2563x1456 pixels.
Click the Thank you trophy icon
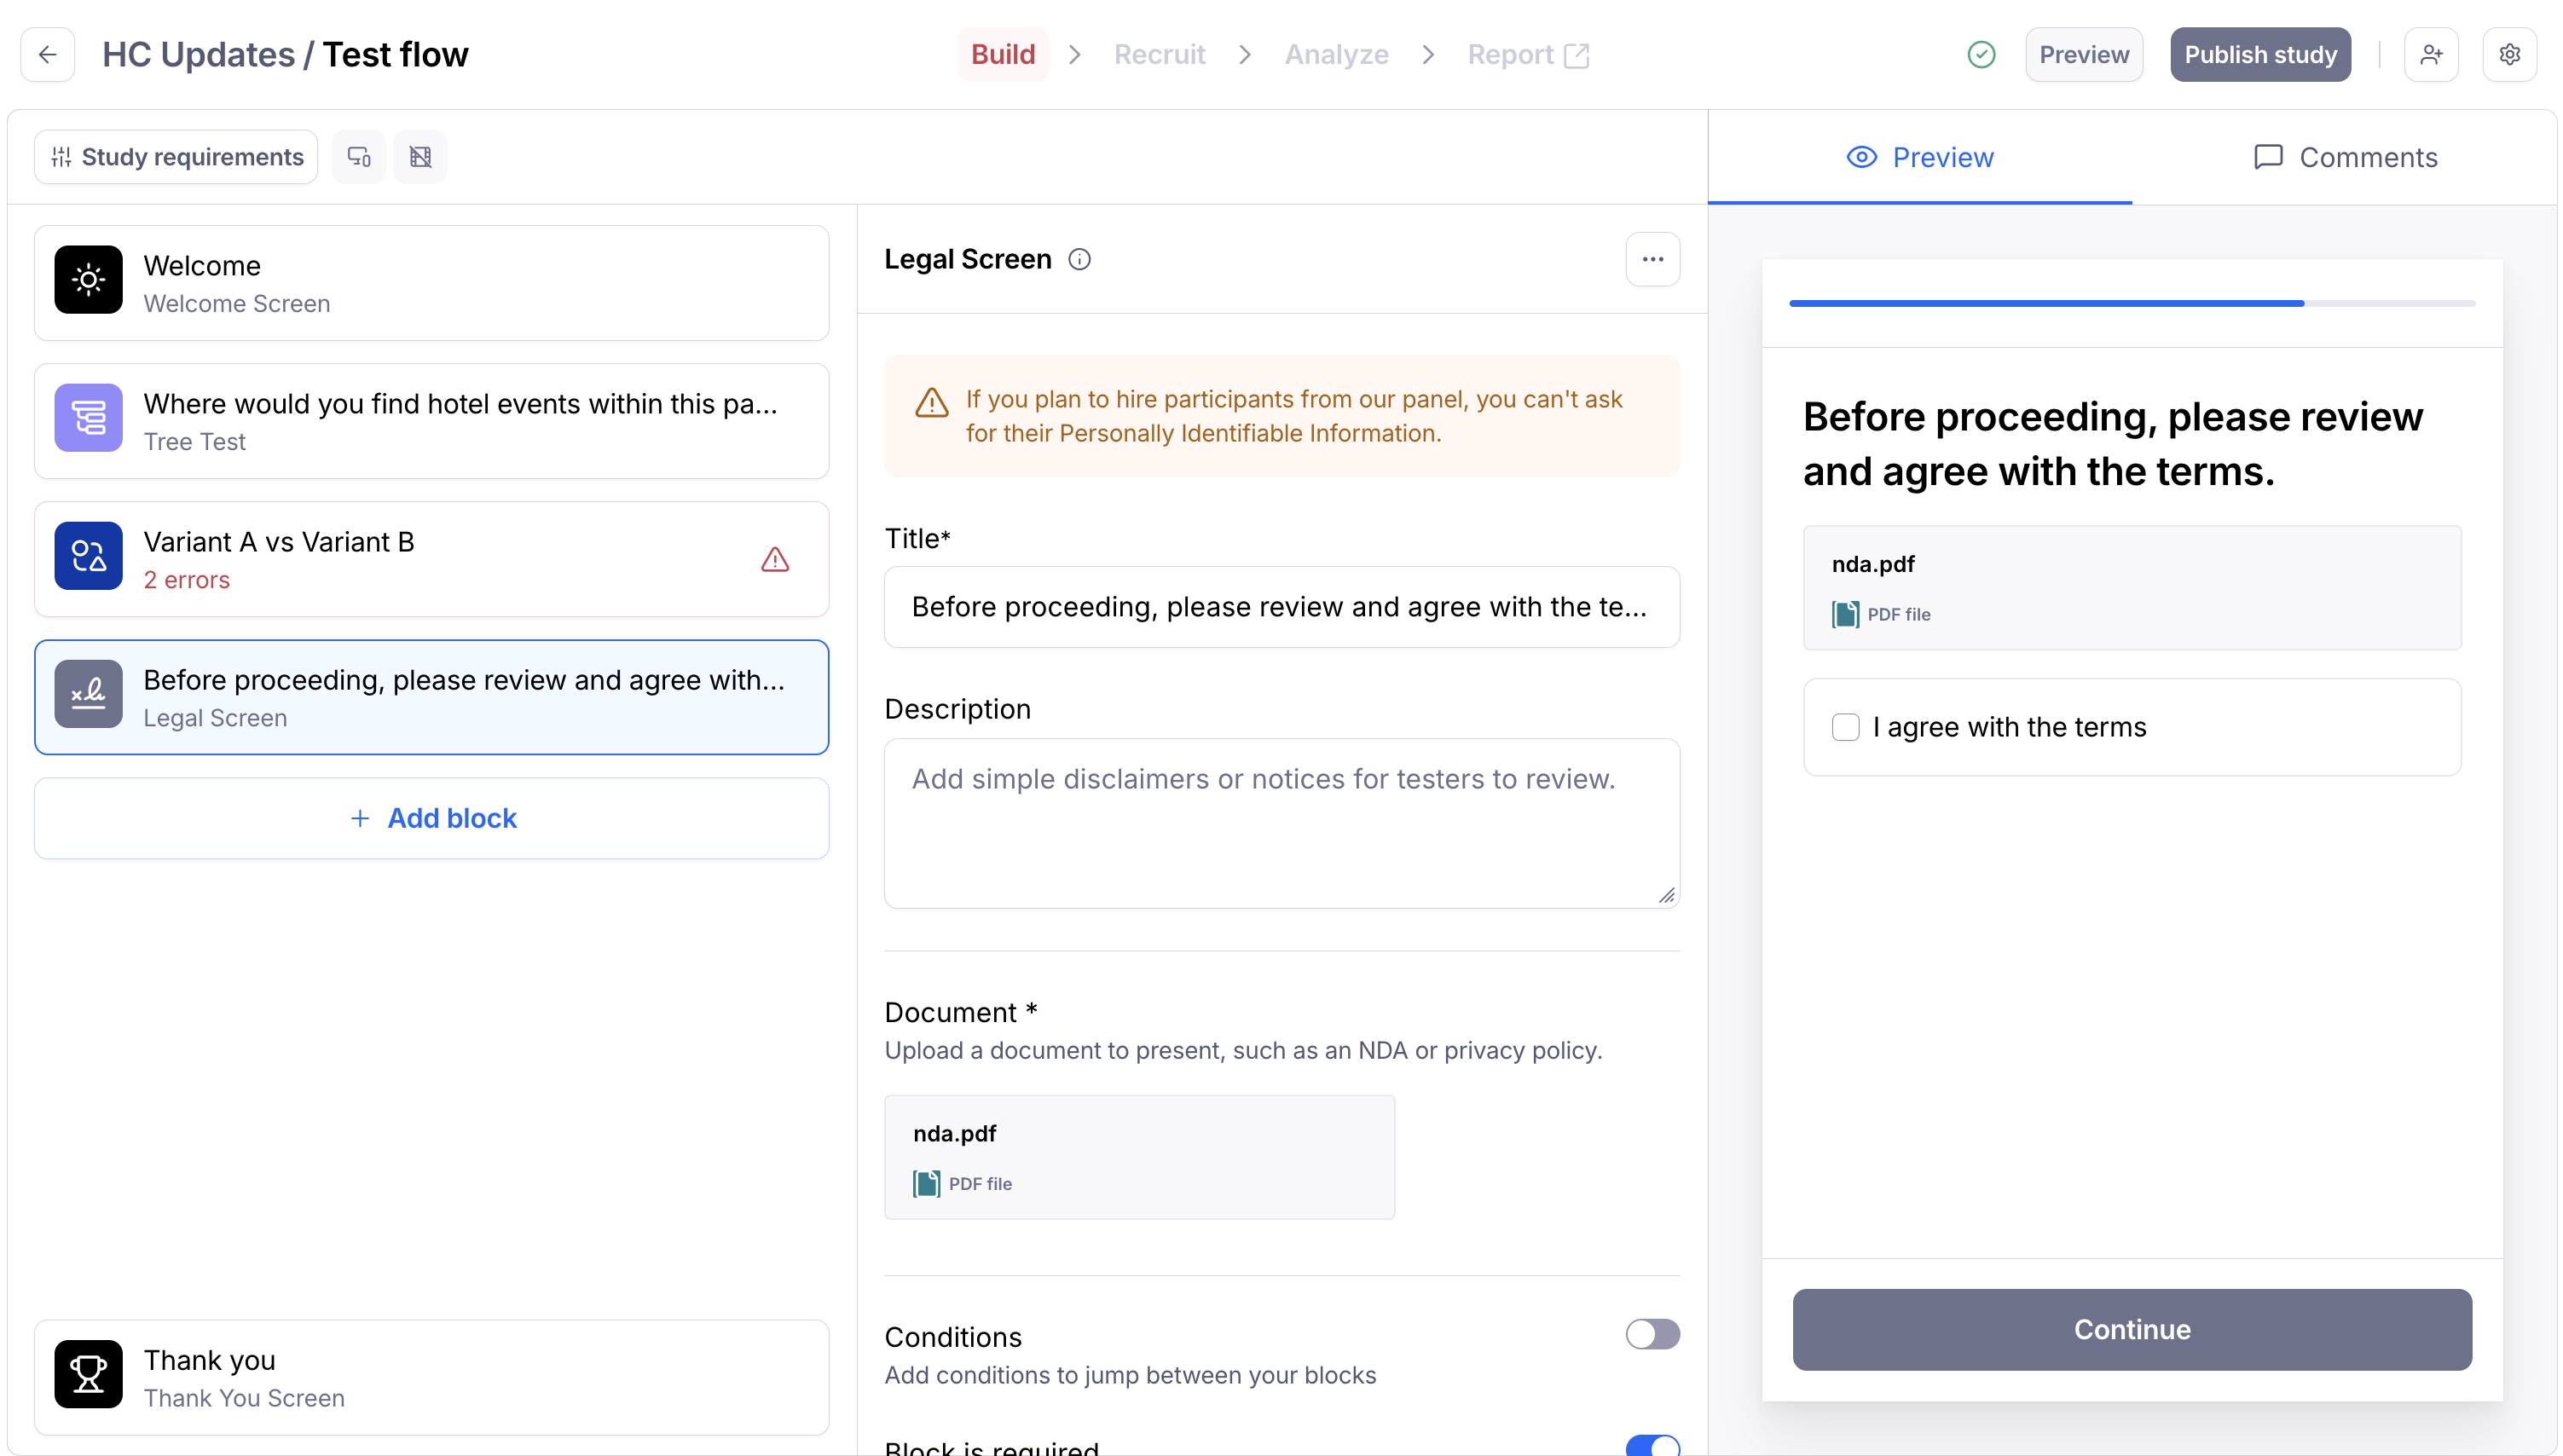tap(88, 1374)
